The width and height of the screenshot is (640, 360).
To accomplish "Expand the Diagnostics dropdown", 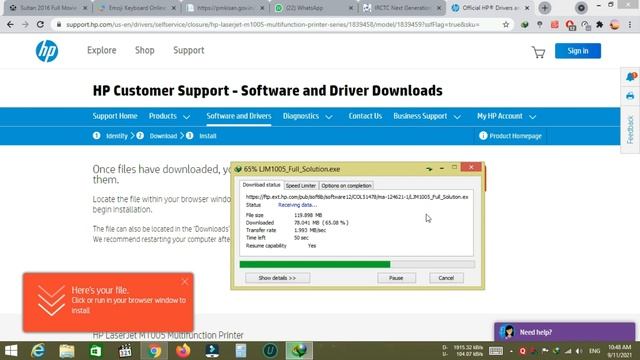I will (x=308, y=116).
